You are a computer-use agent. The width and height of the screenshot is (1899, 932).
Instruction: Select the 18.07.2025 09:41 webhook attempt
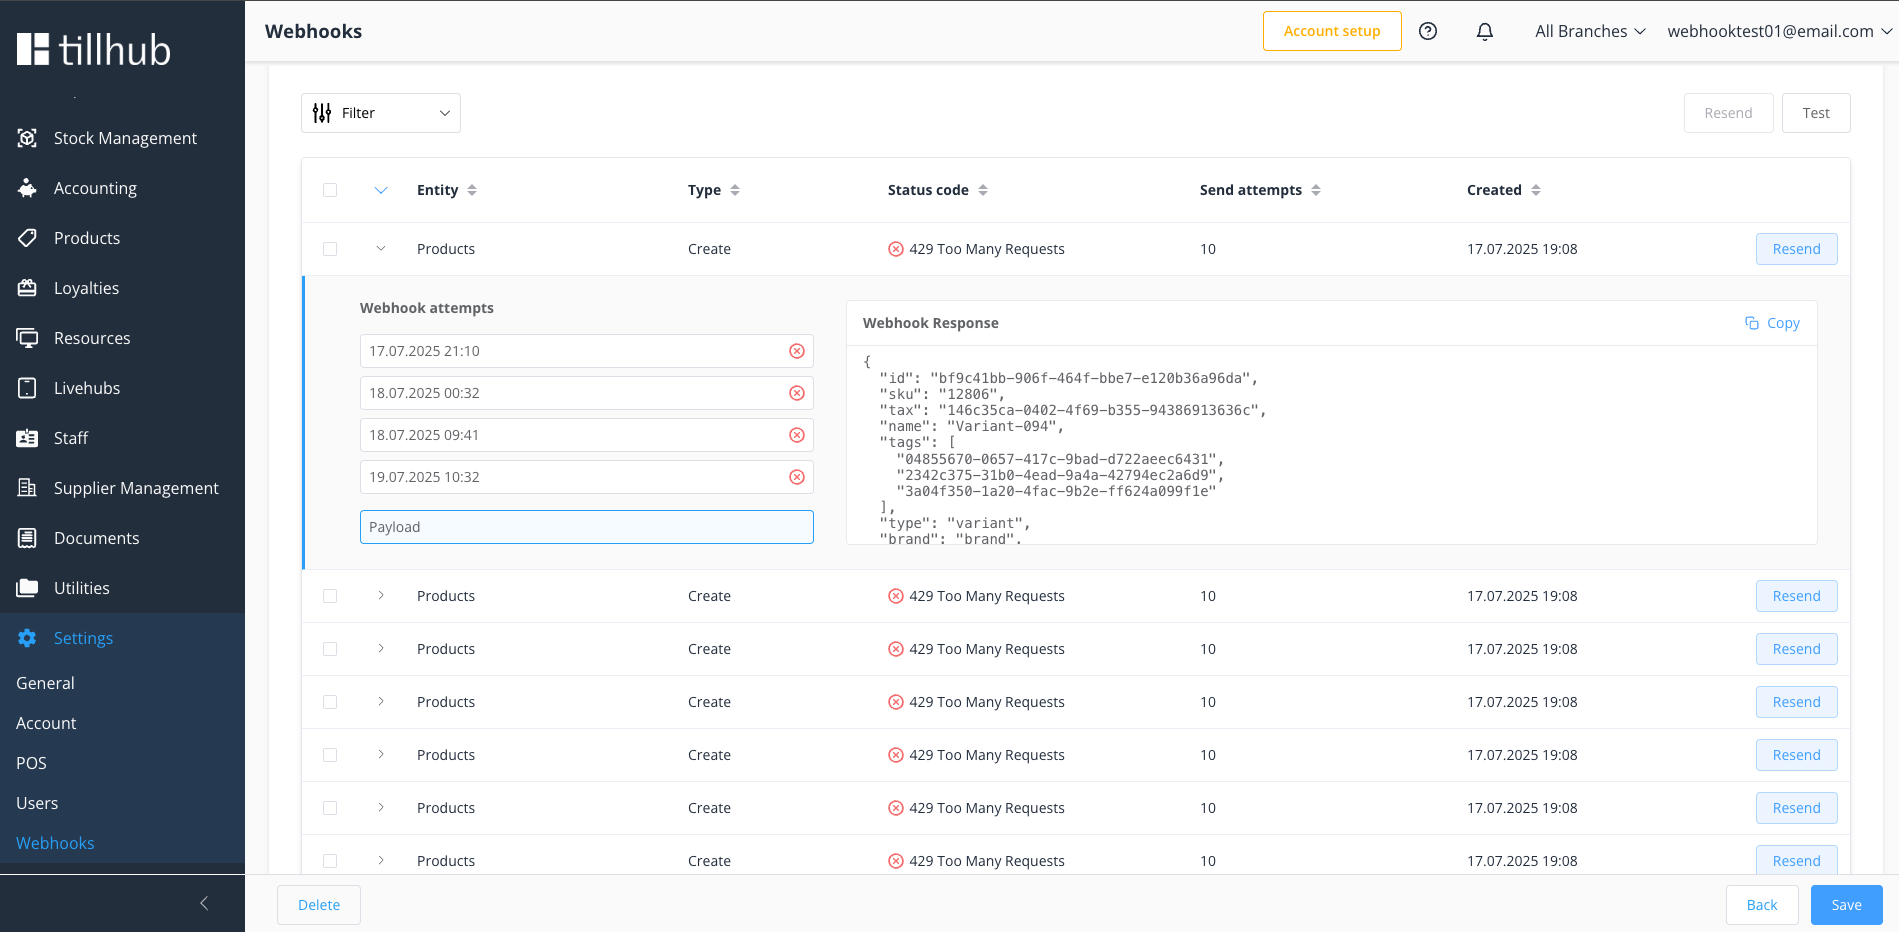click(587, 435)
